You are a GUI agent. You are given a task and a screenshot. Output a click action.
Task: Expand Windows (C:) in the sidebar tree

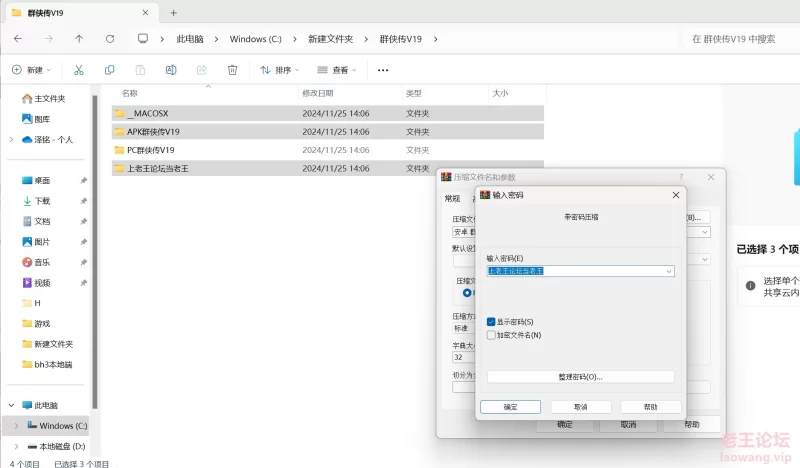[16, 426]
